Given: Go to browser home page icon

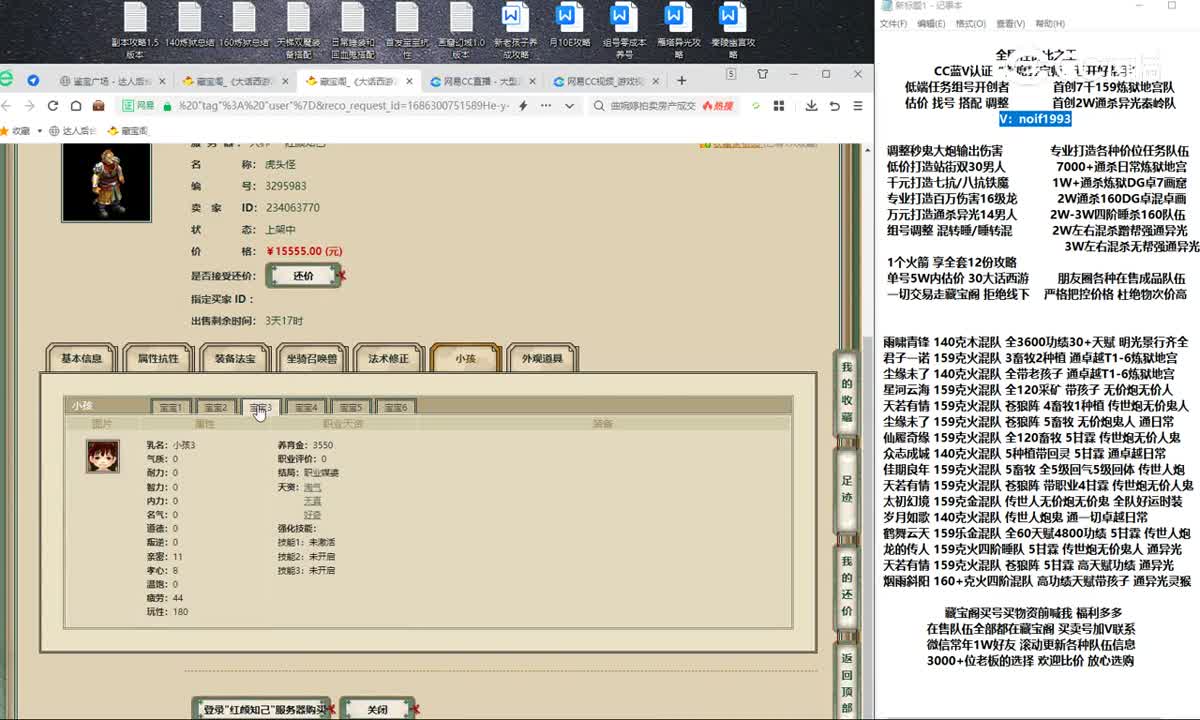Looking at the screenshot, I should point(76,105).
